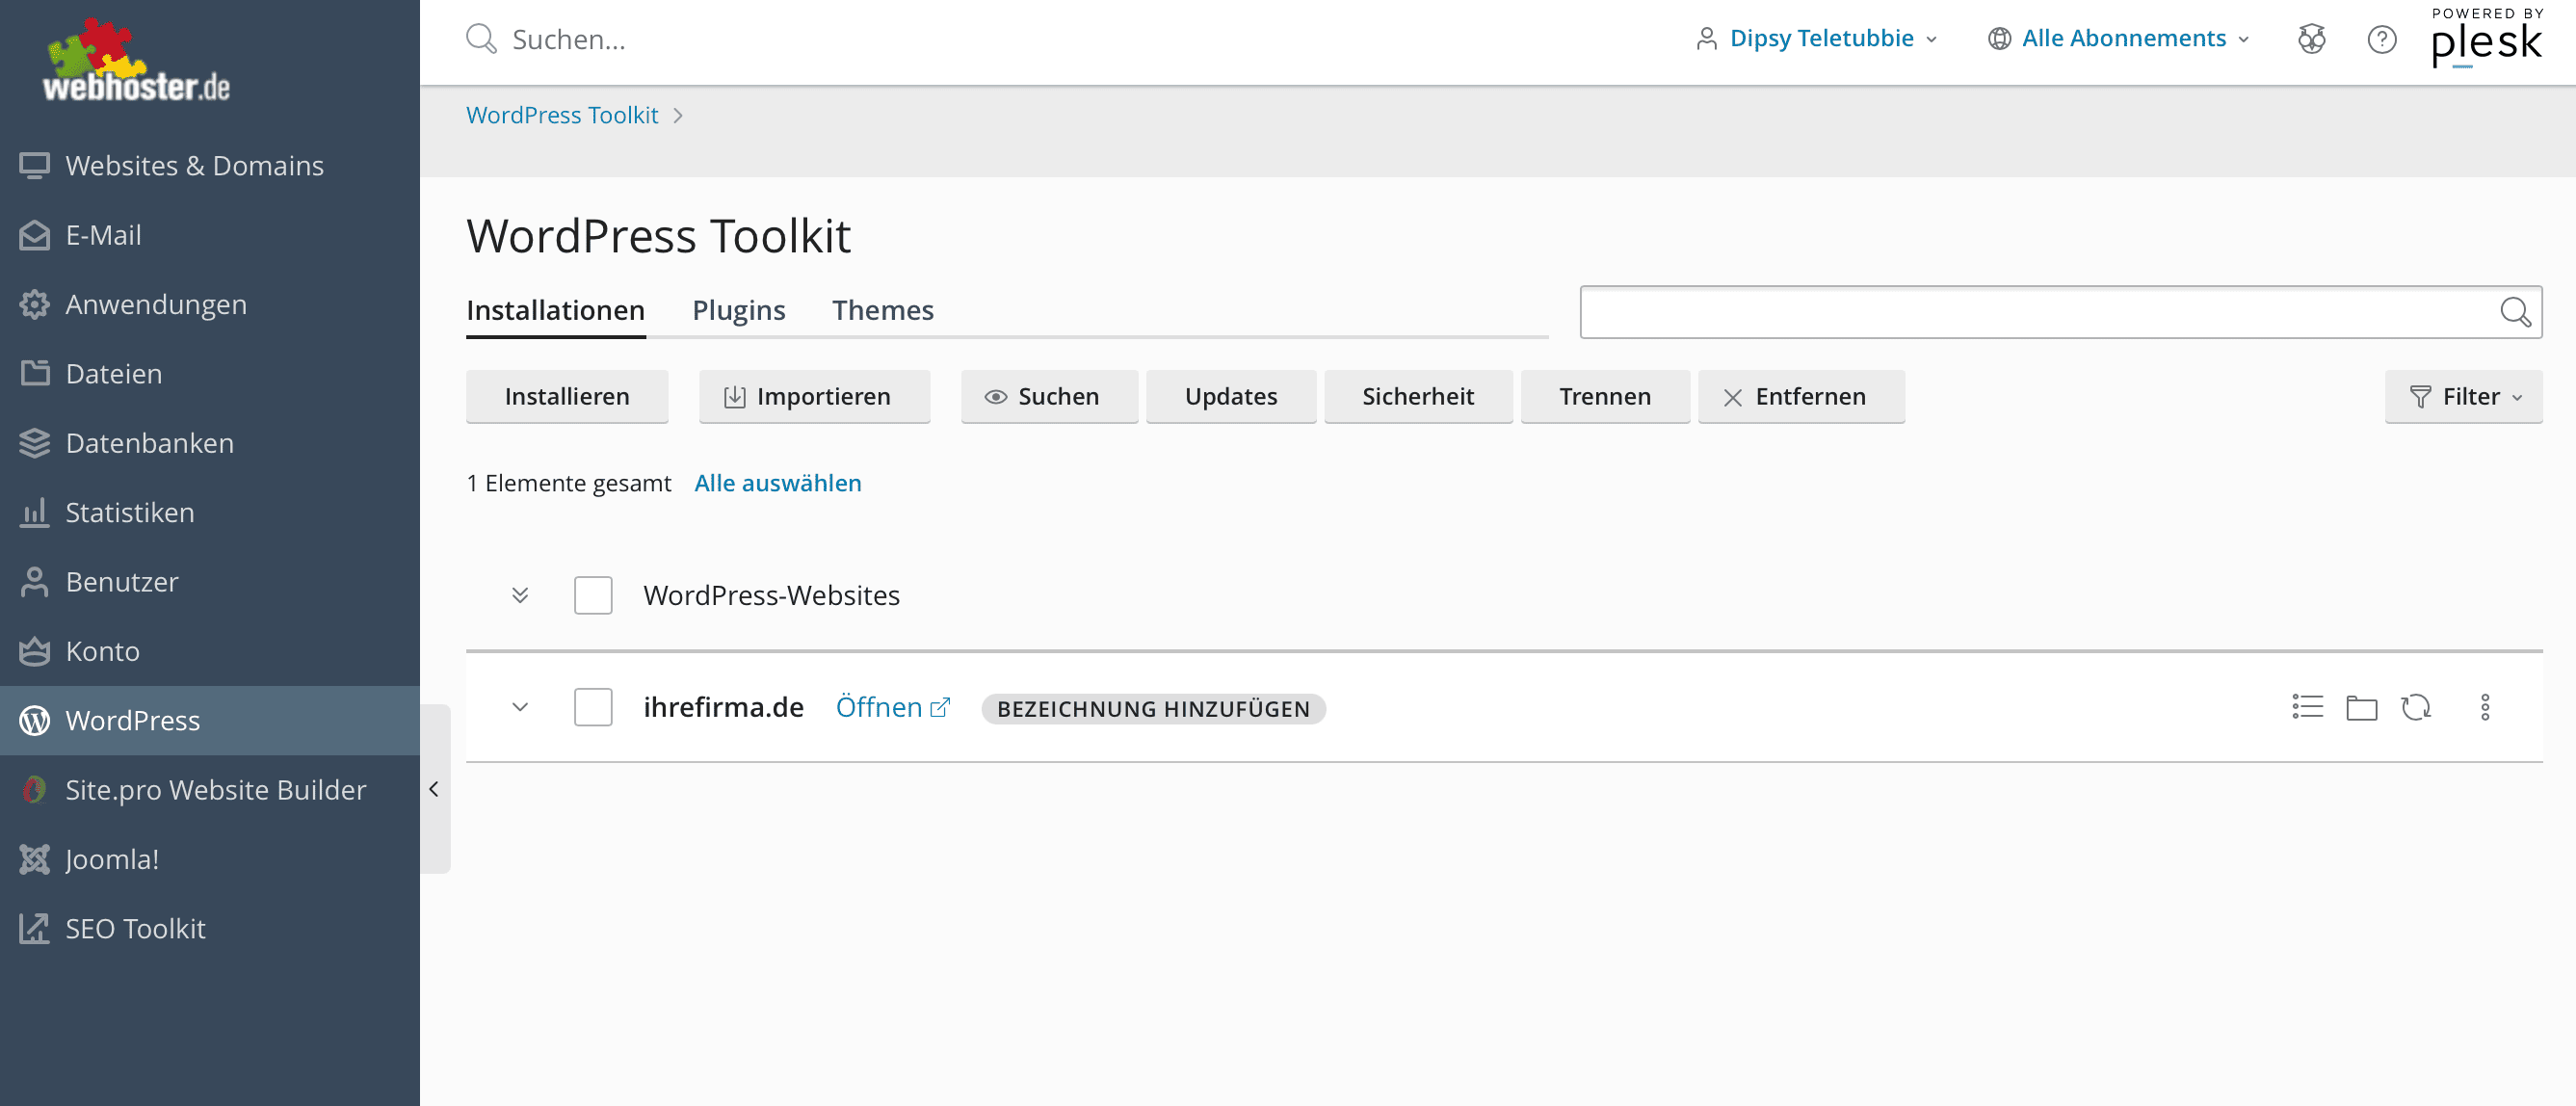
Task: Open the three-dot menu for ihrefirma.de
Action: [2484, 707]
